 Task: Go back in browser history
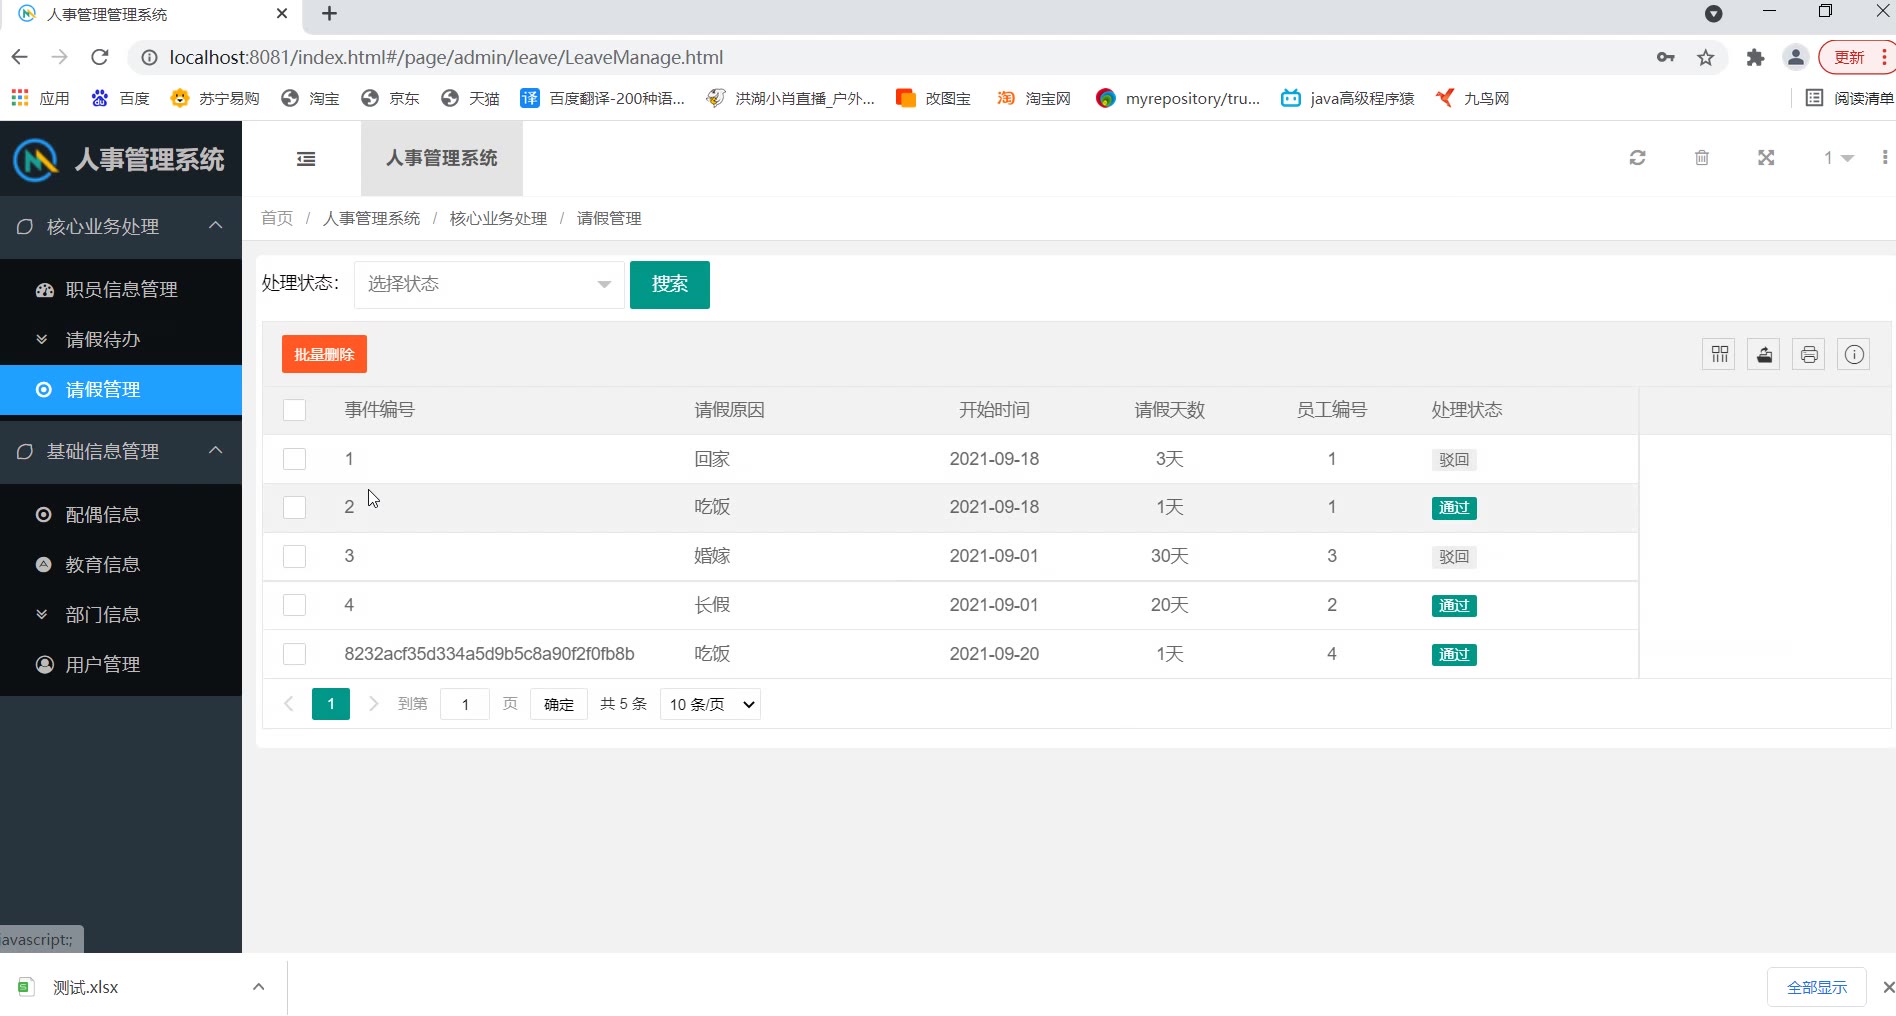(x=19, y=57)
